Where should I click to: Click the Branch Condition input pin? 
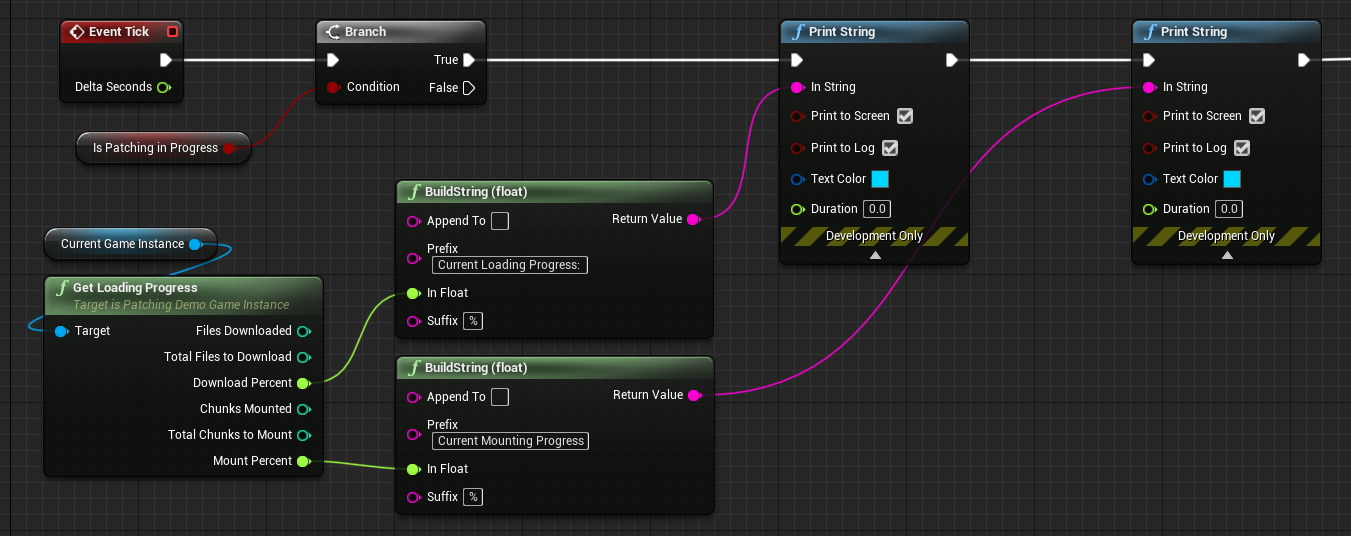tap(334, 87)
